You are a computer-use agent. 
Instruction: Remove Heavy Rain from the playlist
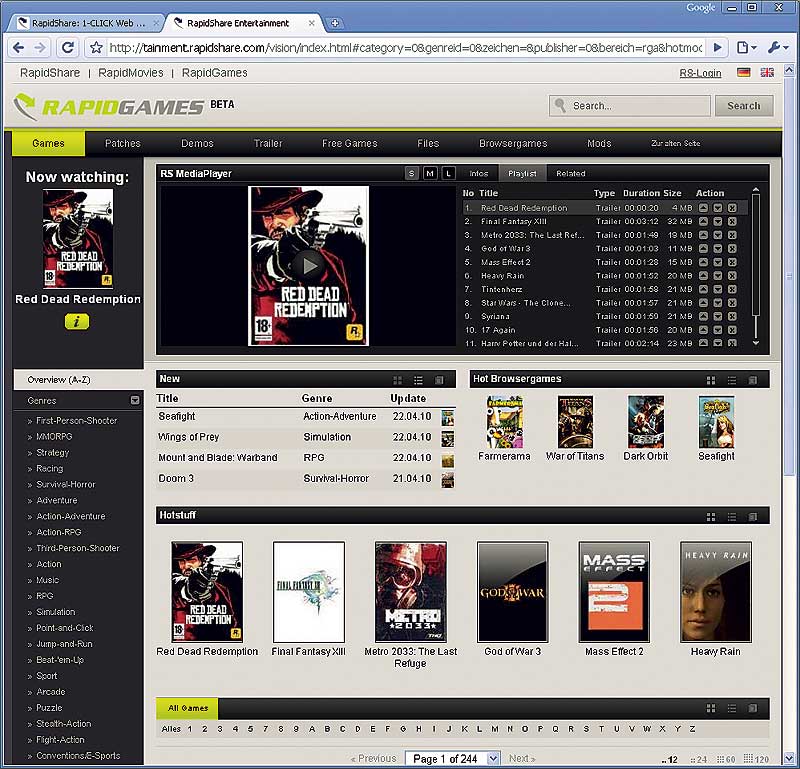coord(732,276)
